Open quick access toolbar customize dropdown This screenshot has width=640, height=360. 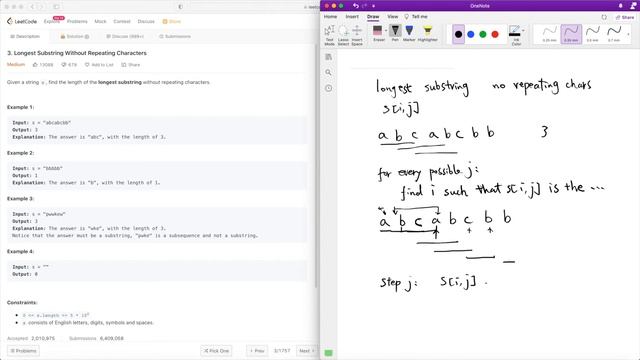pos(373,6)
